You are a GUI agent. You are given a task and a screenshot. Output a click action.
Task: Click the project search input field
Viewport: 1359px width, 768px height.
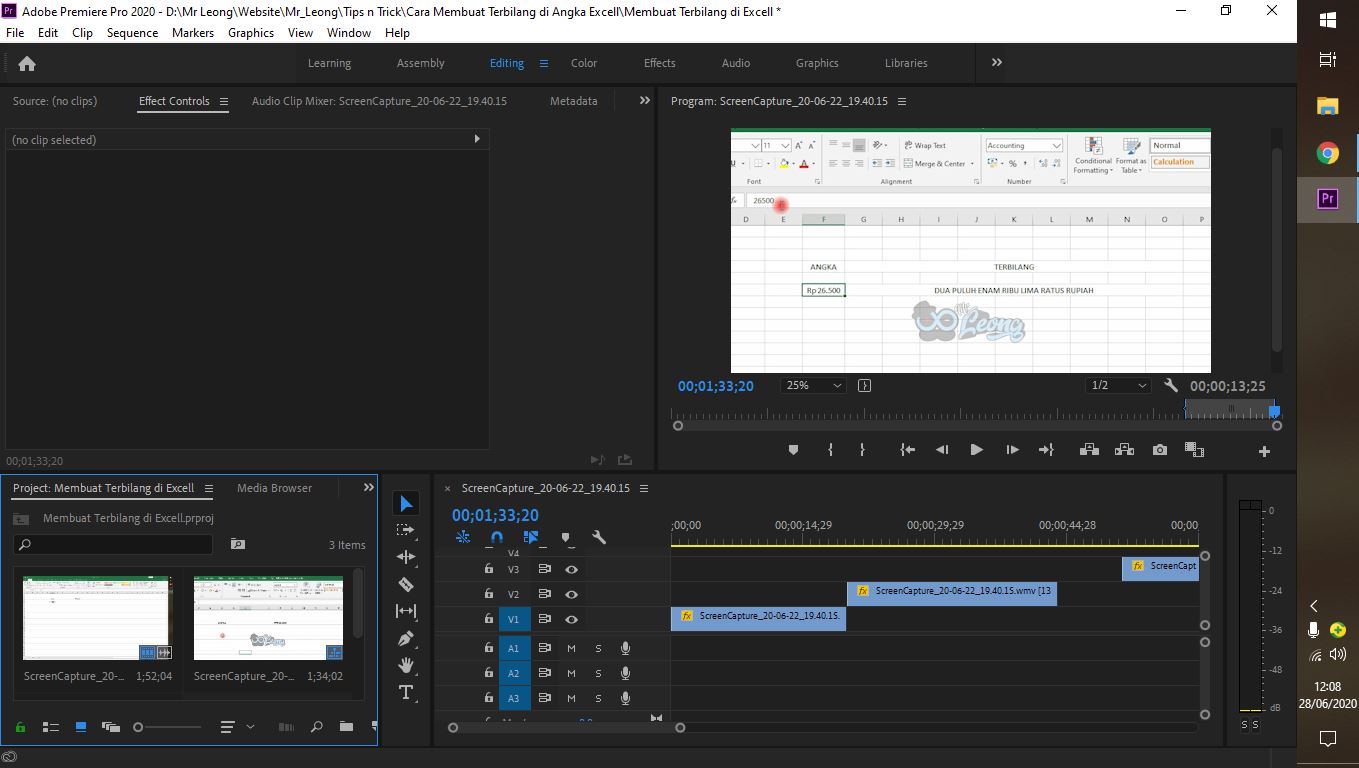[113, 544]
